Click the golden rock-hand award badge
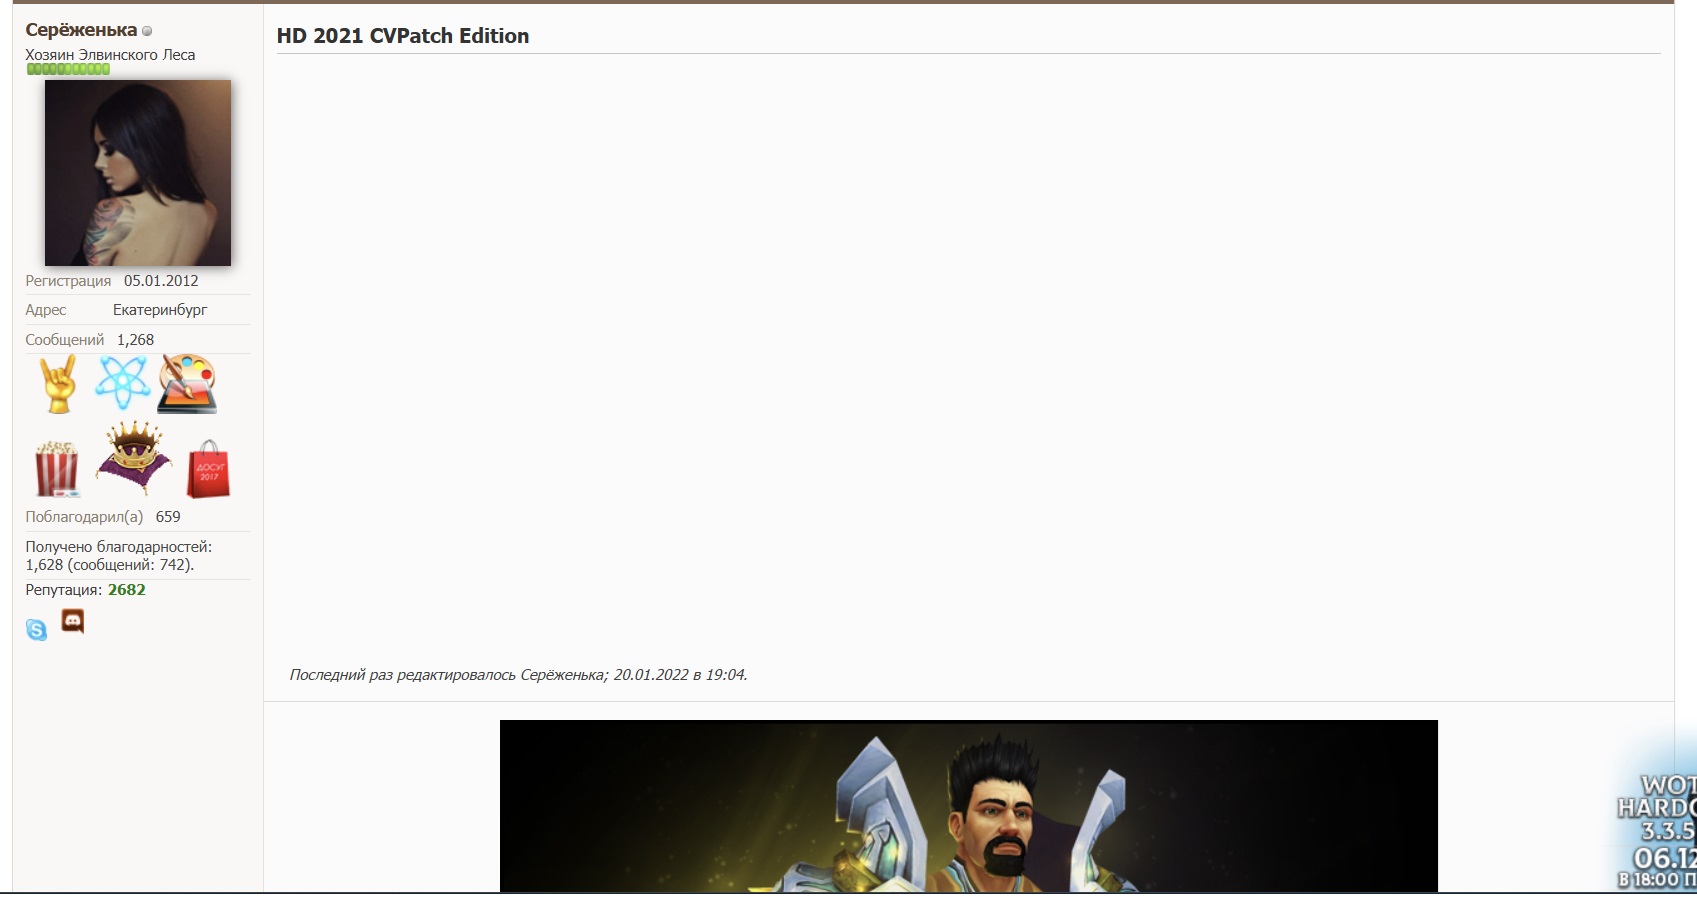 coord(57,384)
